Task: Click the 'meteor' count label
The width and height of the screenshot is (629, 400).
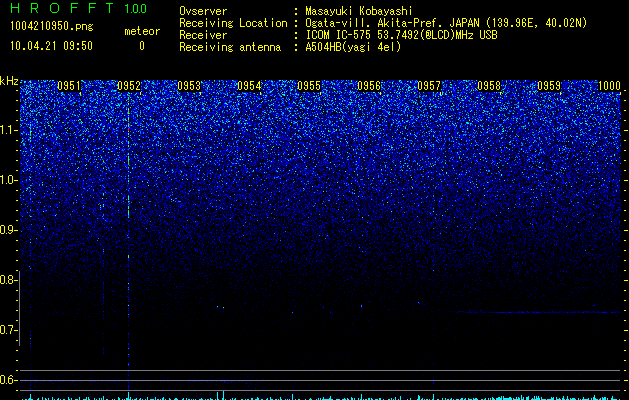Action: (142, 31)
